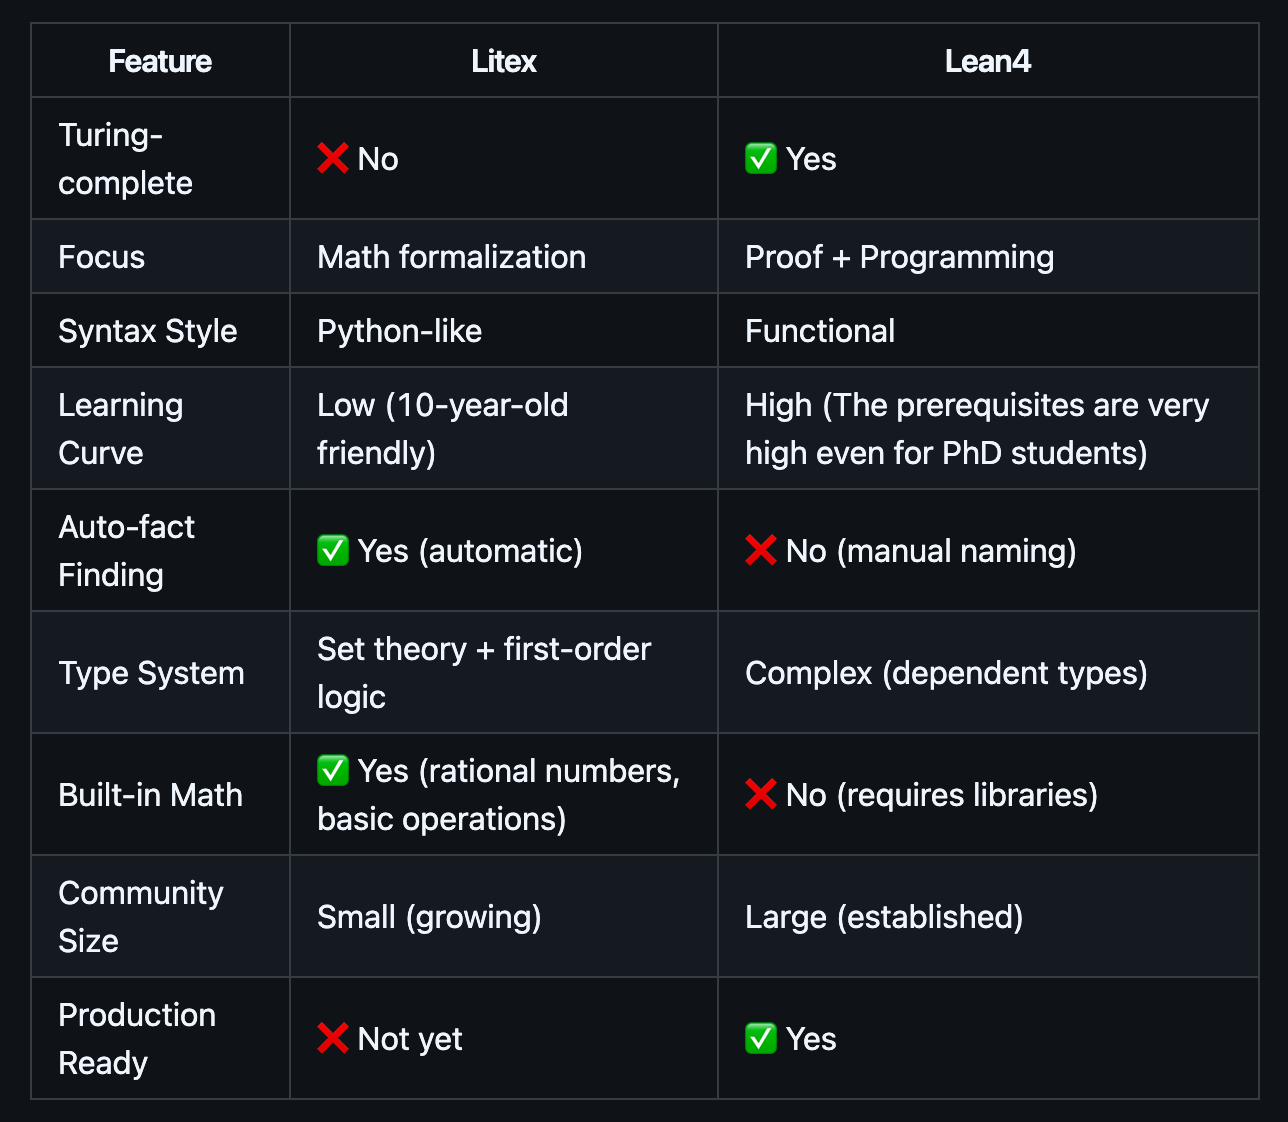This screenshot has width=1288, height=1122.
Task: Click the red X beside "No (requires libraries)"
Action: pyautogui.click(x=760, y=794)
